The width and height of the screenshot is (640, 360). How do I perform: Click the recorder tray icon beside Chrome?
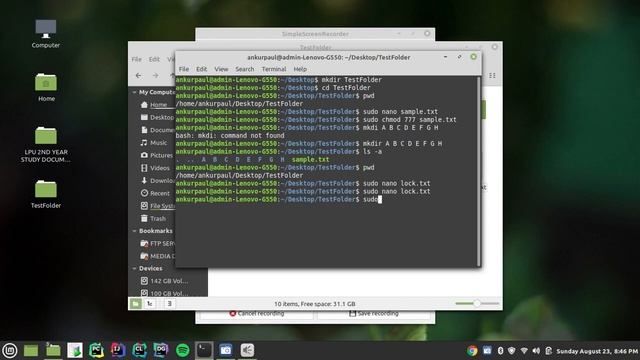pos(487,351)
